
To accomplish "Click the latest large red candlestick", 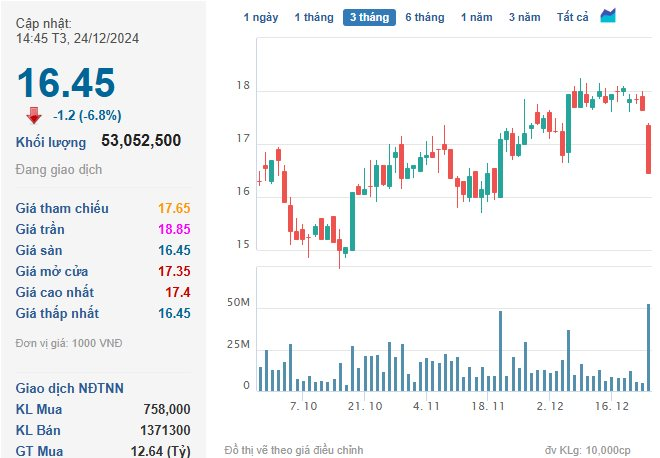I will click(x=649, y=149).
